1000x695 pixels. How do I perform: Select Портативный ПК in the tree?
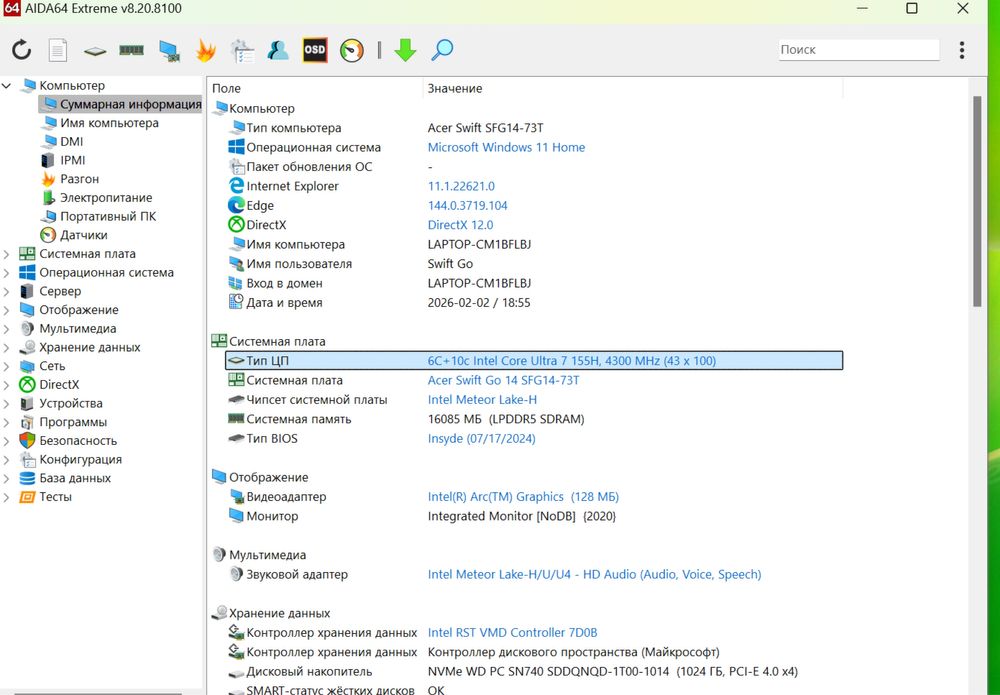click(108, 216)
